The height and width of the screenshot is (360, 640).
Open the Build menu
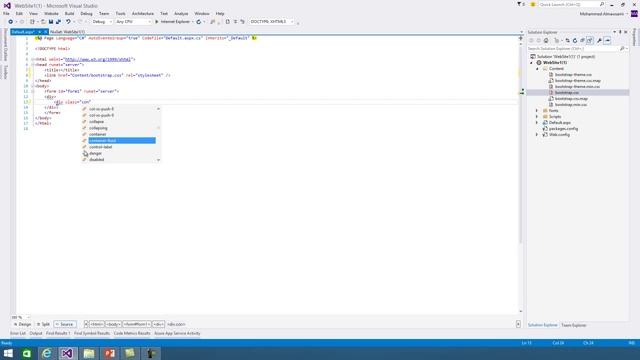(69, 13)
